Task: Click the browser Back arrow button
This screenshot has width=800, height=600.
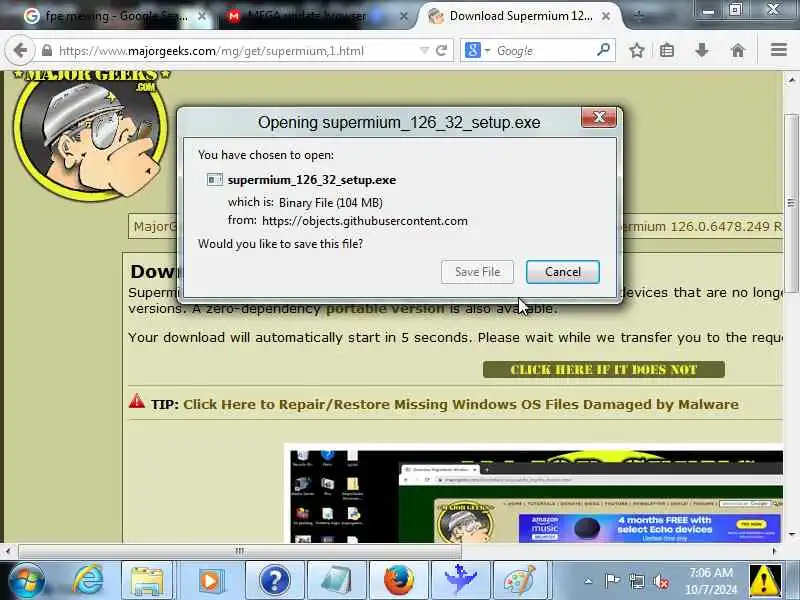Action: pyautogui.click(x=20, y=51)
